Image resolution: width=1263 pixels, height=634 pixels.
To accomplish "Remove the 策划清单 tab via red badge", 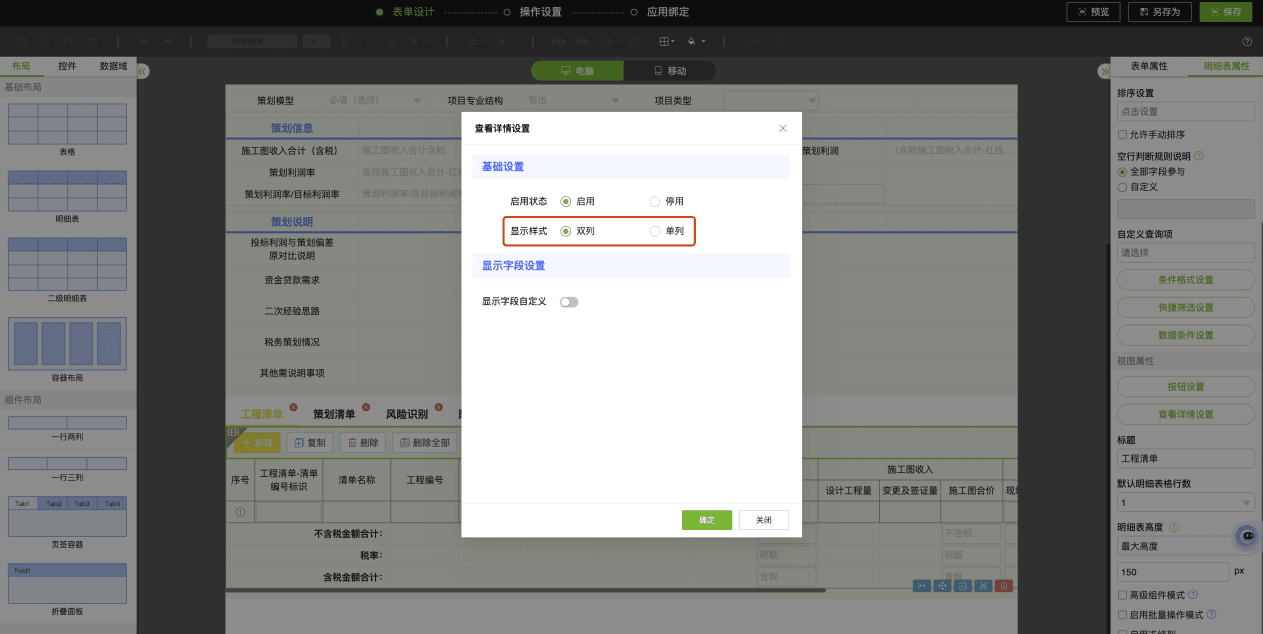I will [x=365, y=407].
